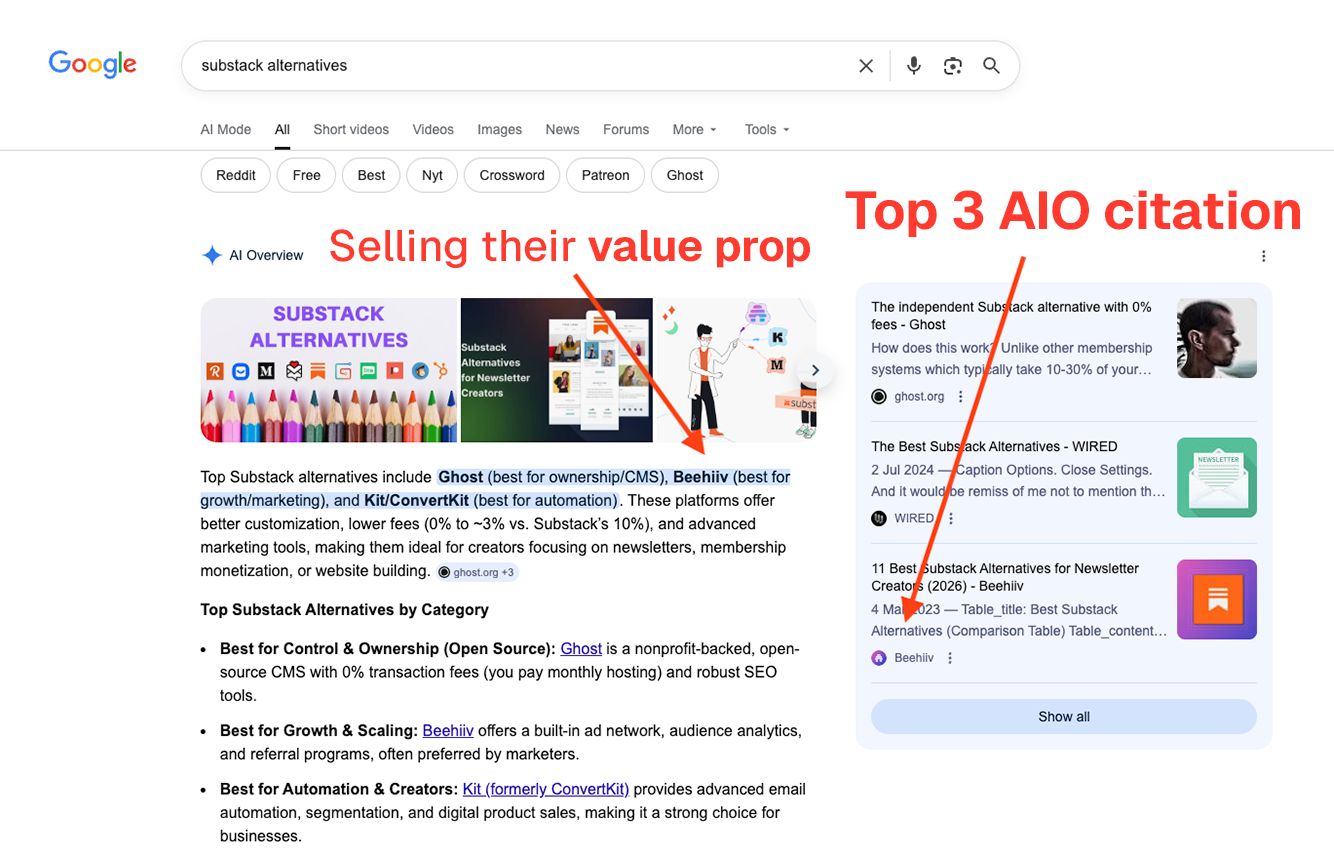Click the 'Top Substack Alternatives by Category' heading
This screenshot has height=857, width=1334.
tap(344, 610)
